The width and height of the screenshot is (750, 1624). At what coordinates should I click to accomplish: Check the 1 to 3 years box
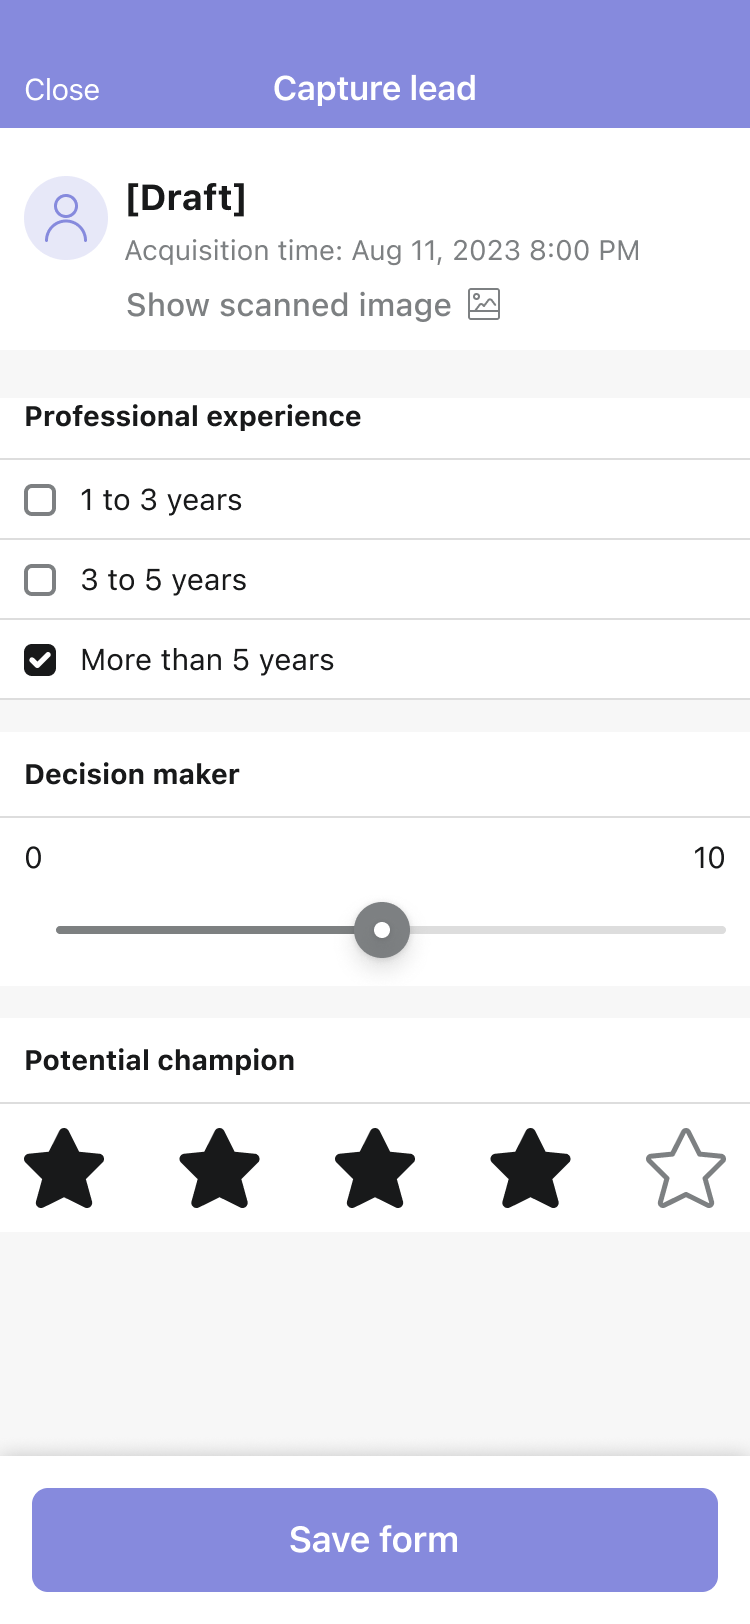coord(40,500)
